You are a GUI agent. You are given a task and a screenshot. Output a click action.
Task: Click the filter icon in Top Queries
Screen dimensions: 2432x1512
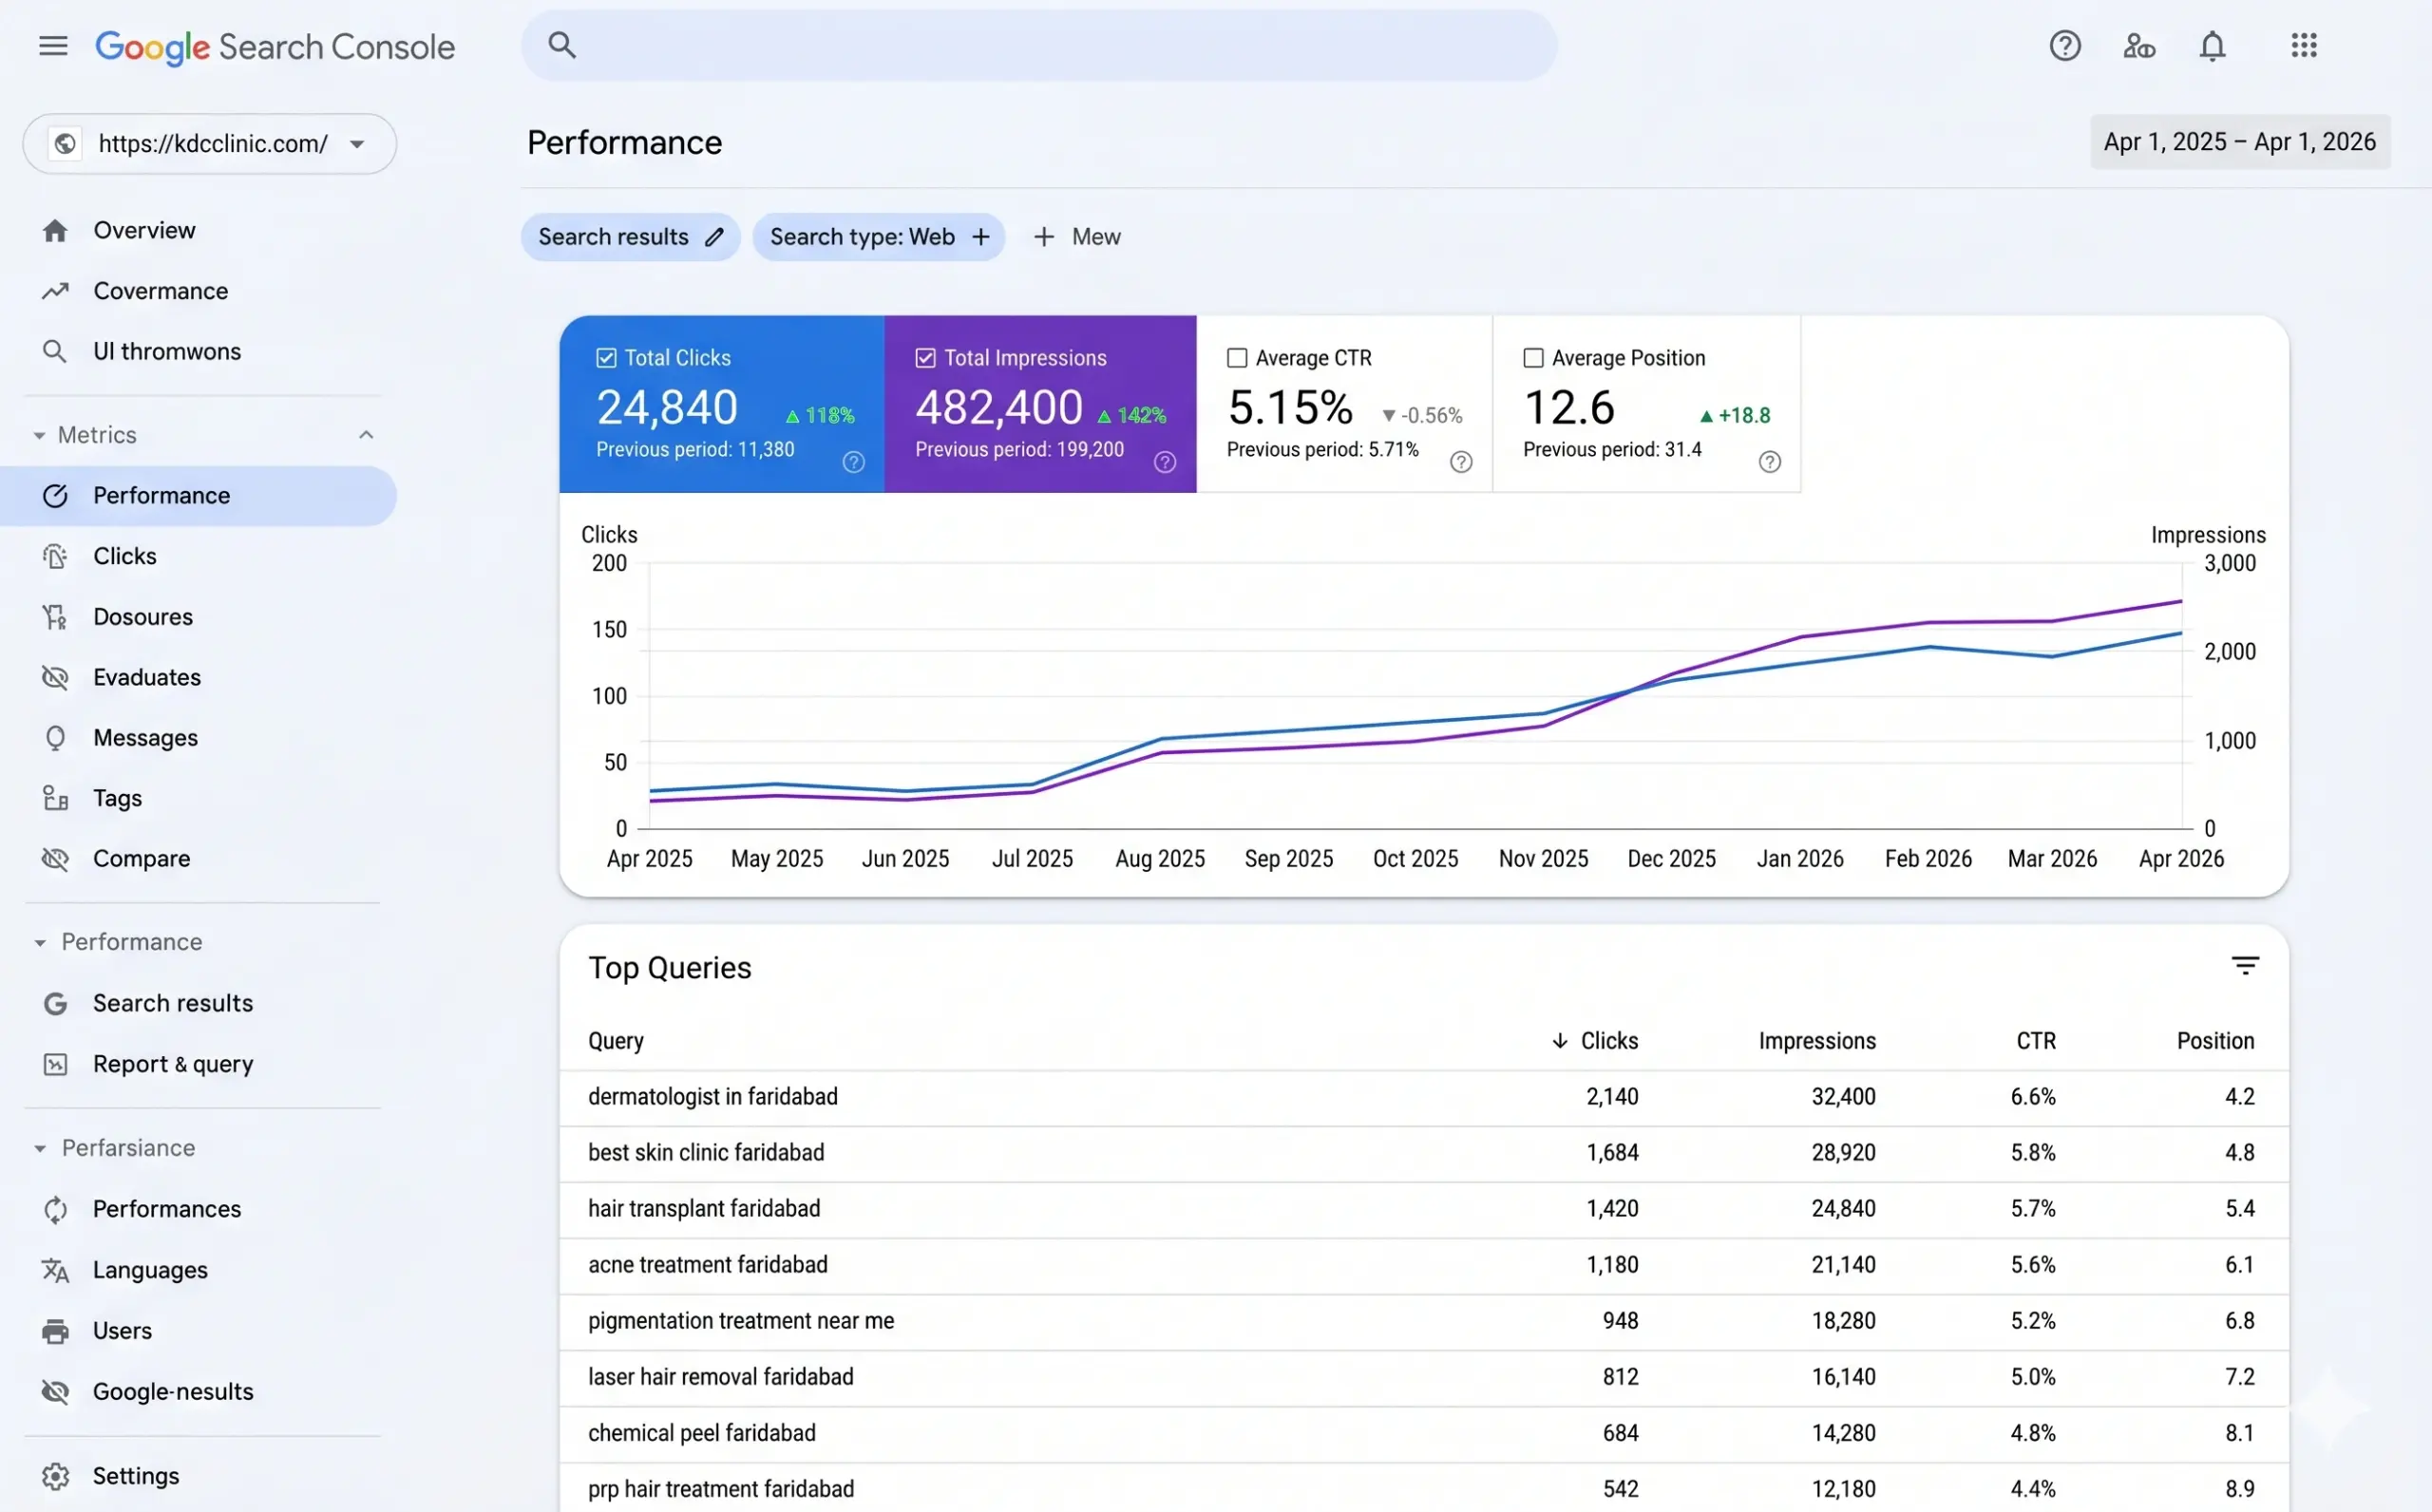pyautogui.click(x=2245, y=966)
